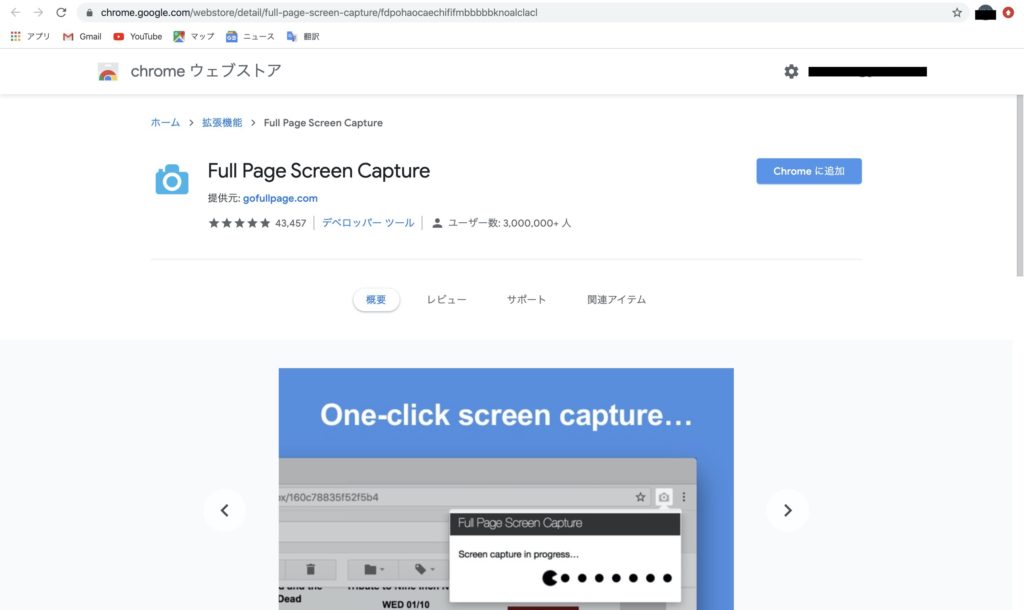Image resolution: width=1024 pixels, height=610 pixels.
Task: Reload the page with the refresh icon
Action: click(61, 12)
